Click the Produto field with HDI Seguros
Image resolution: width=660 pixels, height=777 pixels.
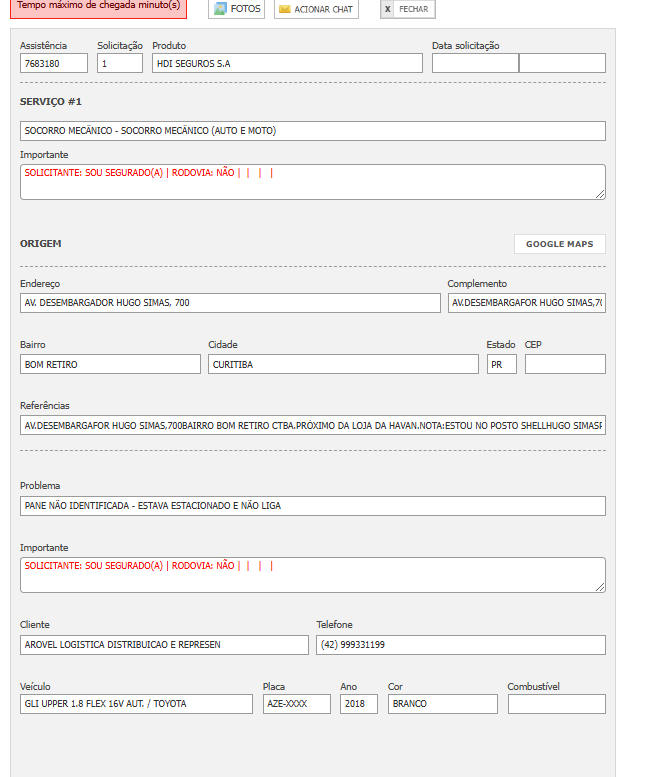pos(287,63)
